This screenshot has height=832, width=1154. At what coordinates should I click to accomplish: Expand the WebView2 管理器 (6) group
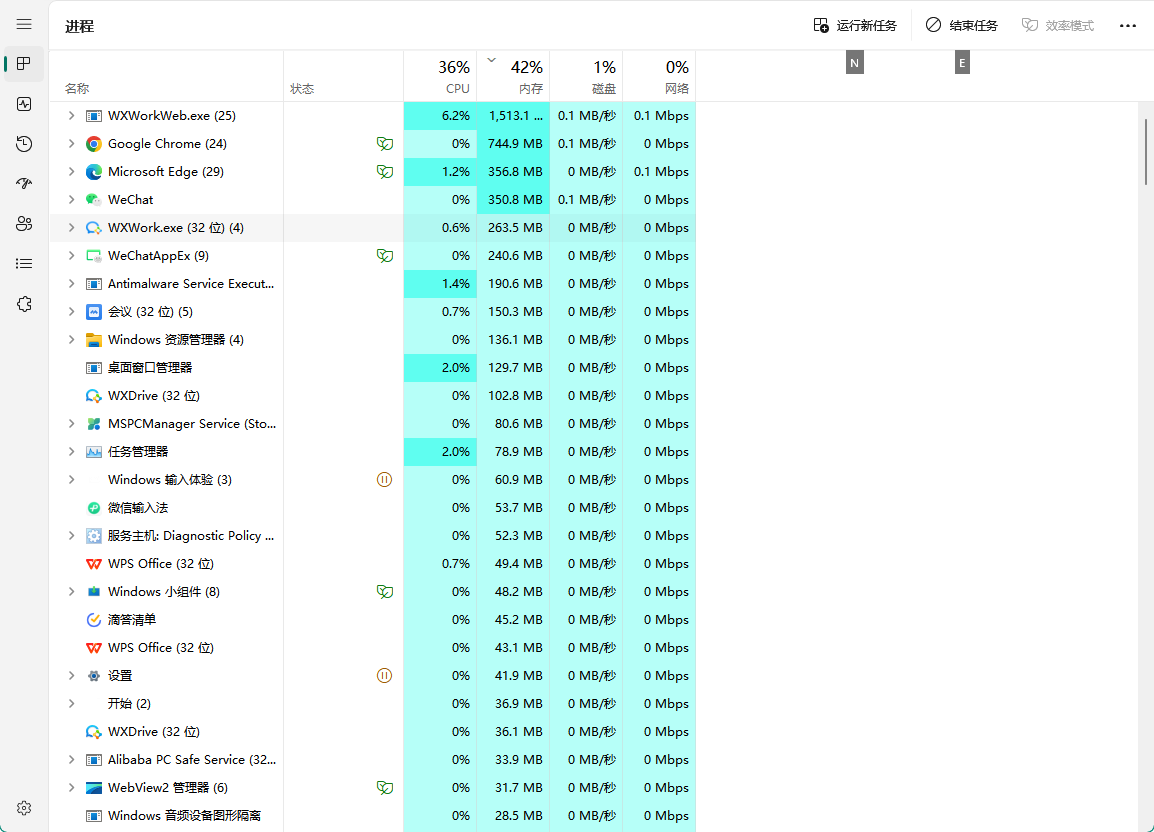click(71, 787)
